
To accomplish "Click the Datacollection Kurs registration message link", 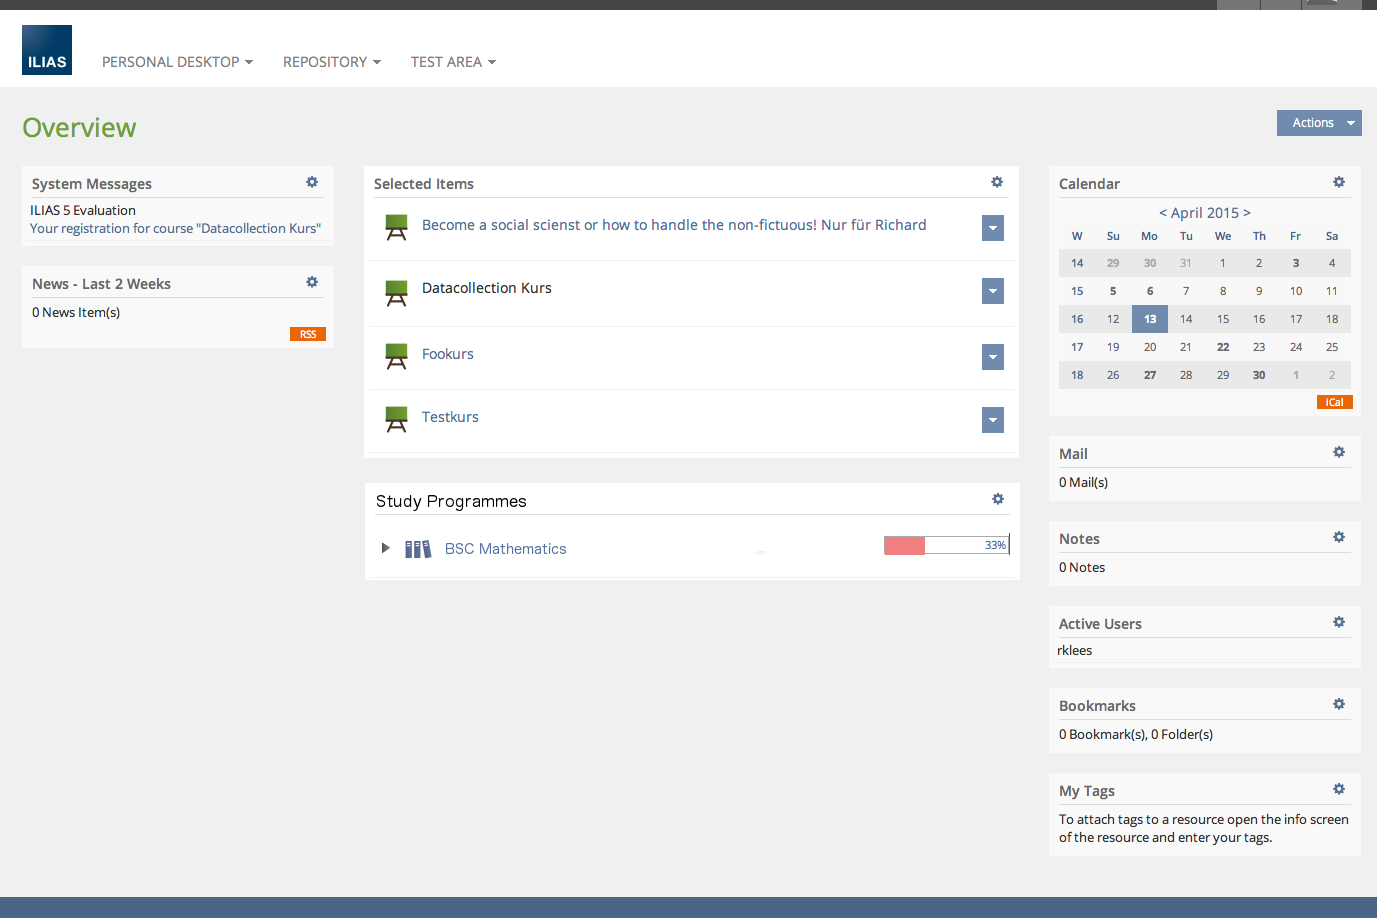I will pos(175,228).
